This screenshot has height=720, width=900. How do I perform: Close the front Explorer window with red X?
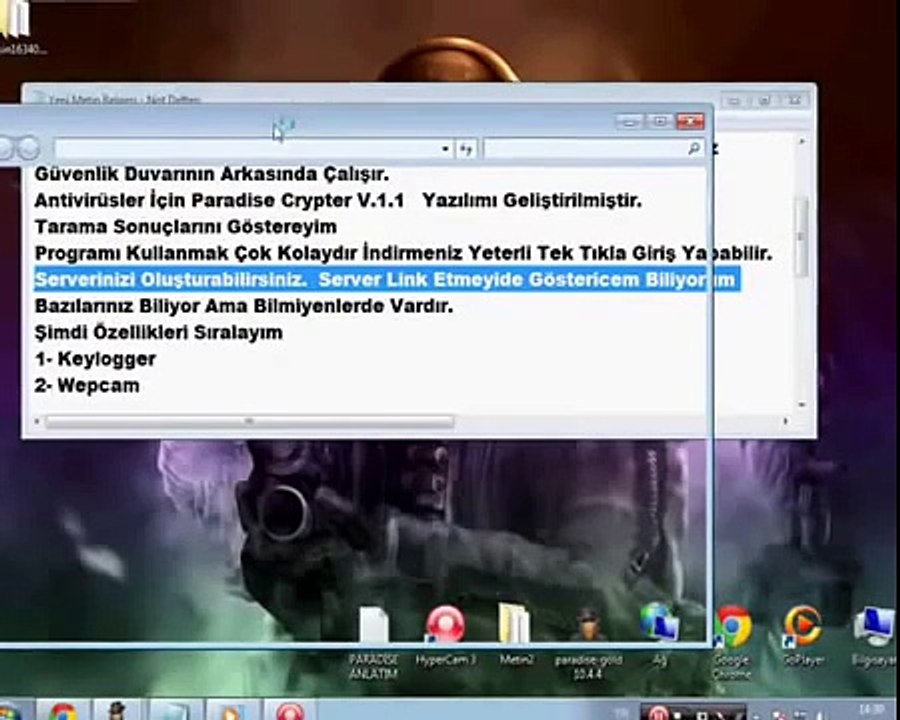point(690,121)
